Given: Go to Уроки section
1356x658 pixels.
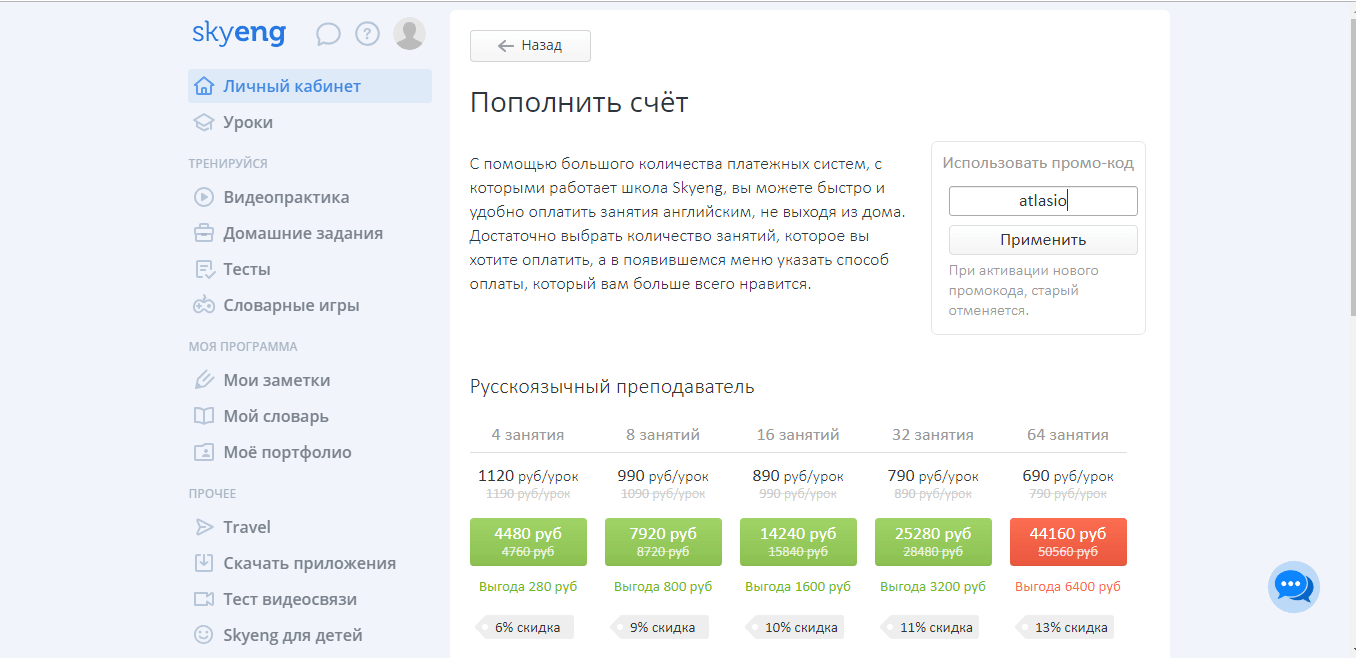Looking at the screenshot, I should pos(247,122).
